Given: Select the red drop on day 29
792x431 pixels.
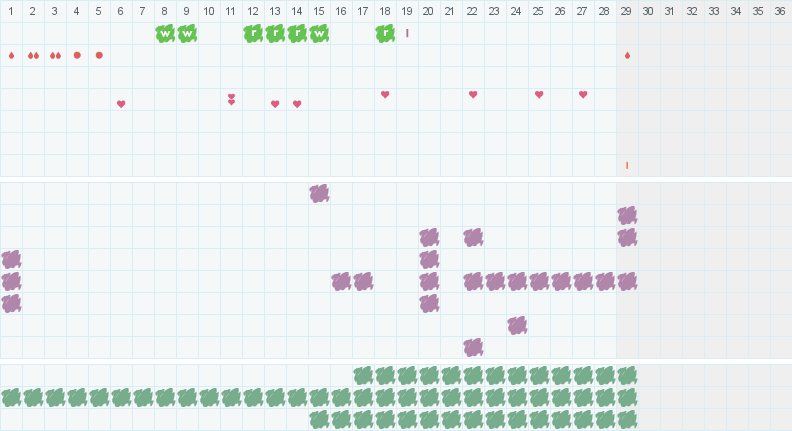Looking at the screenshot, I should [627, 56].
